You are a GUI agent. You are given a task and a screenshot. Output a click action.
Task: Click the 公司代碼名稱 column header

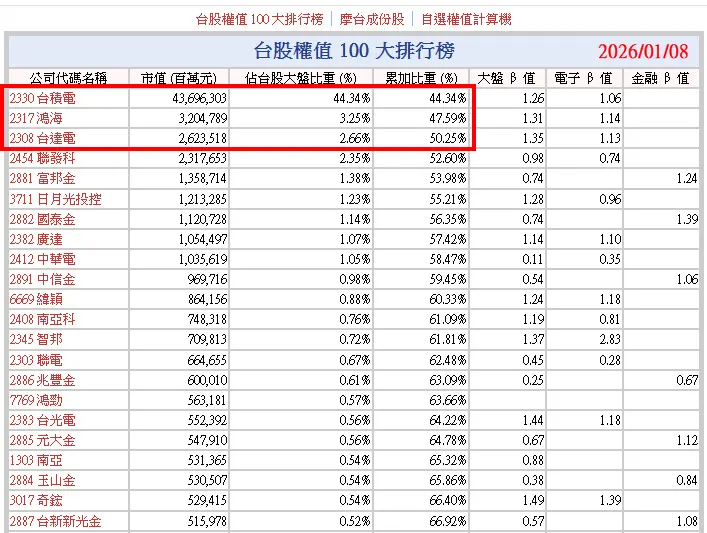tap(69, 78)
